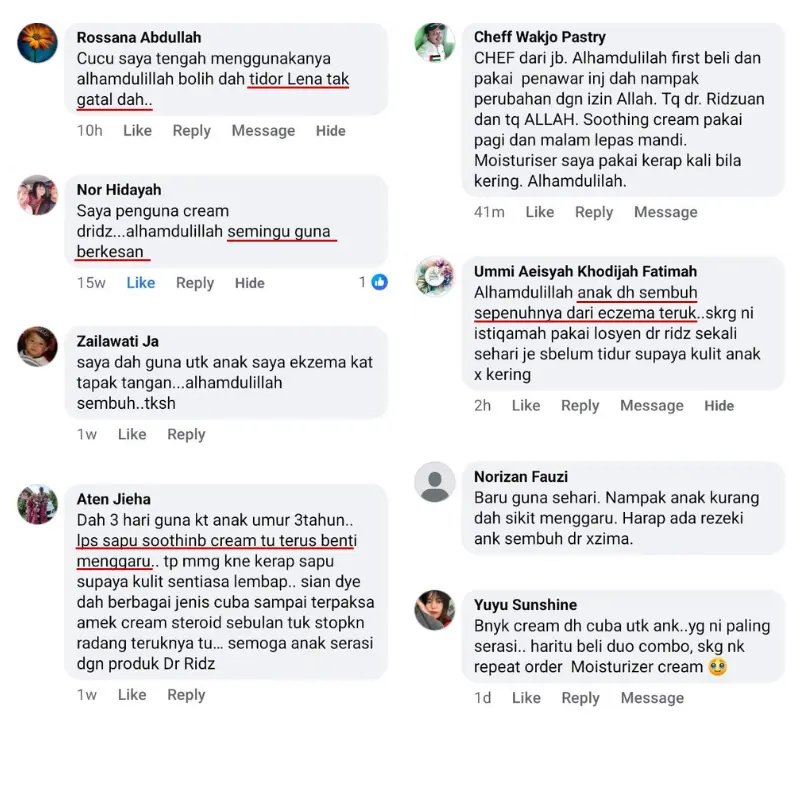Screen dimensions: 800x800
Task: Open Yuyu Sunshine's profile picture
Action: click(435, 610)
